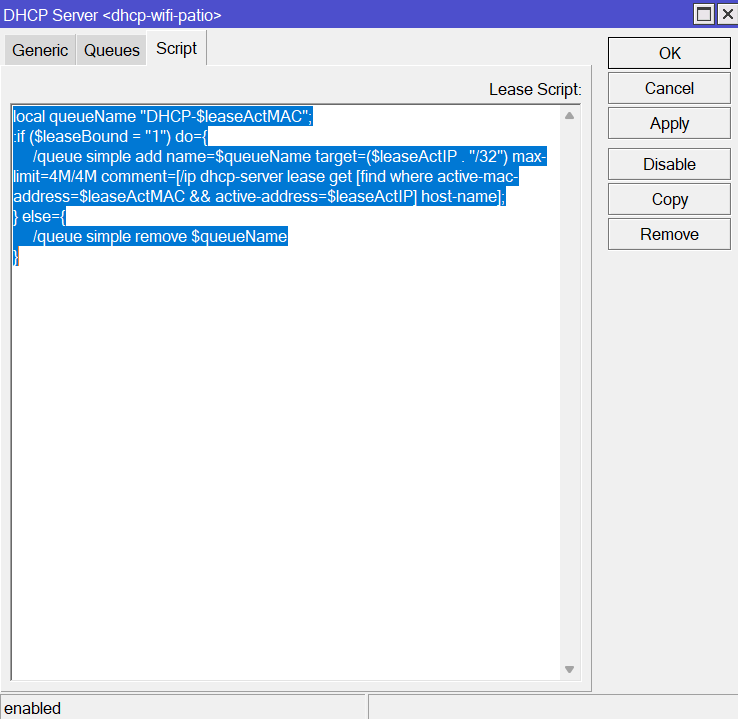738x719 pixels.
Task: Click the scrollbar track in the script editor
Action: pyautogui.click(x=569, y=400)
